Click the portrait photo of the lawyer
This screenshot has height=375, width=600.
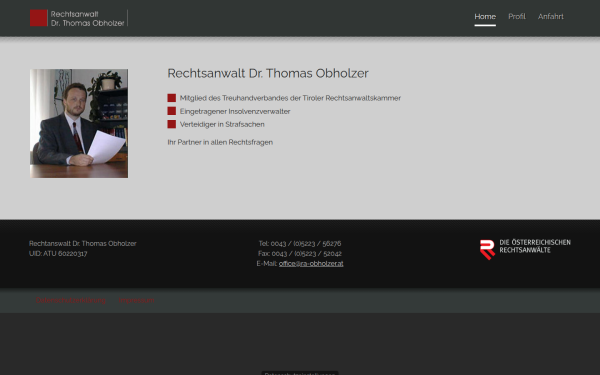tap(79, 123)
